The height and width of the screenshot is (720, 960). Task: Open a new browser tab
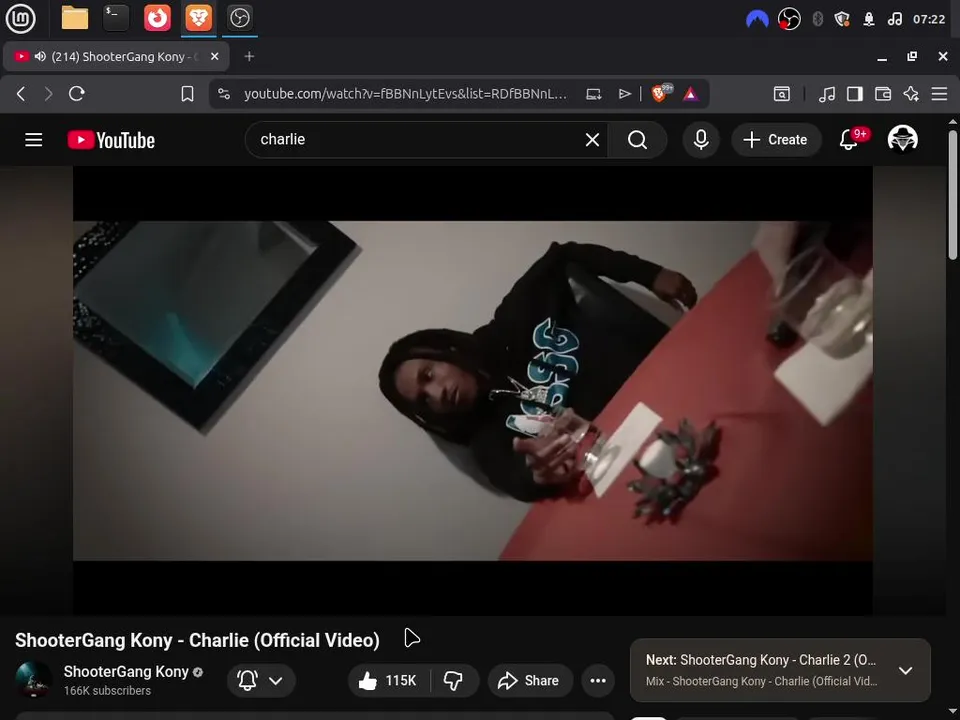(x=249, y=56)
